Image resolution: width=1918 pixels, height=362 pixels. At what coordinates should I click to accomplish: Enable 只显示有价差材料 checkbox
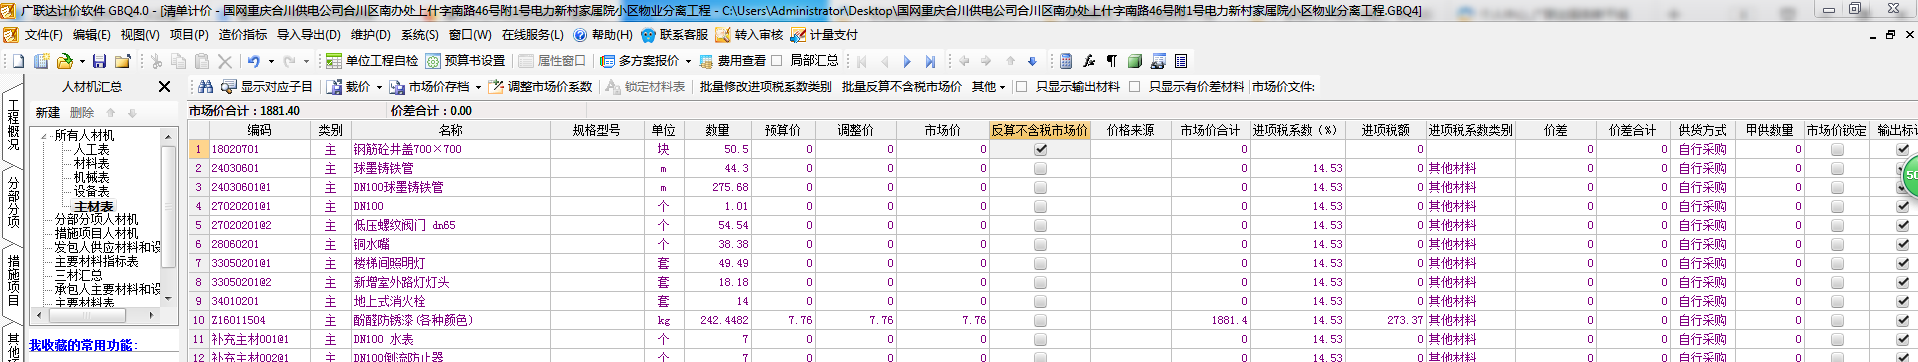pos(1134,87)
